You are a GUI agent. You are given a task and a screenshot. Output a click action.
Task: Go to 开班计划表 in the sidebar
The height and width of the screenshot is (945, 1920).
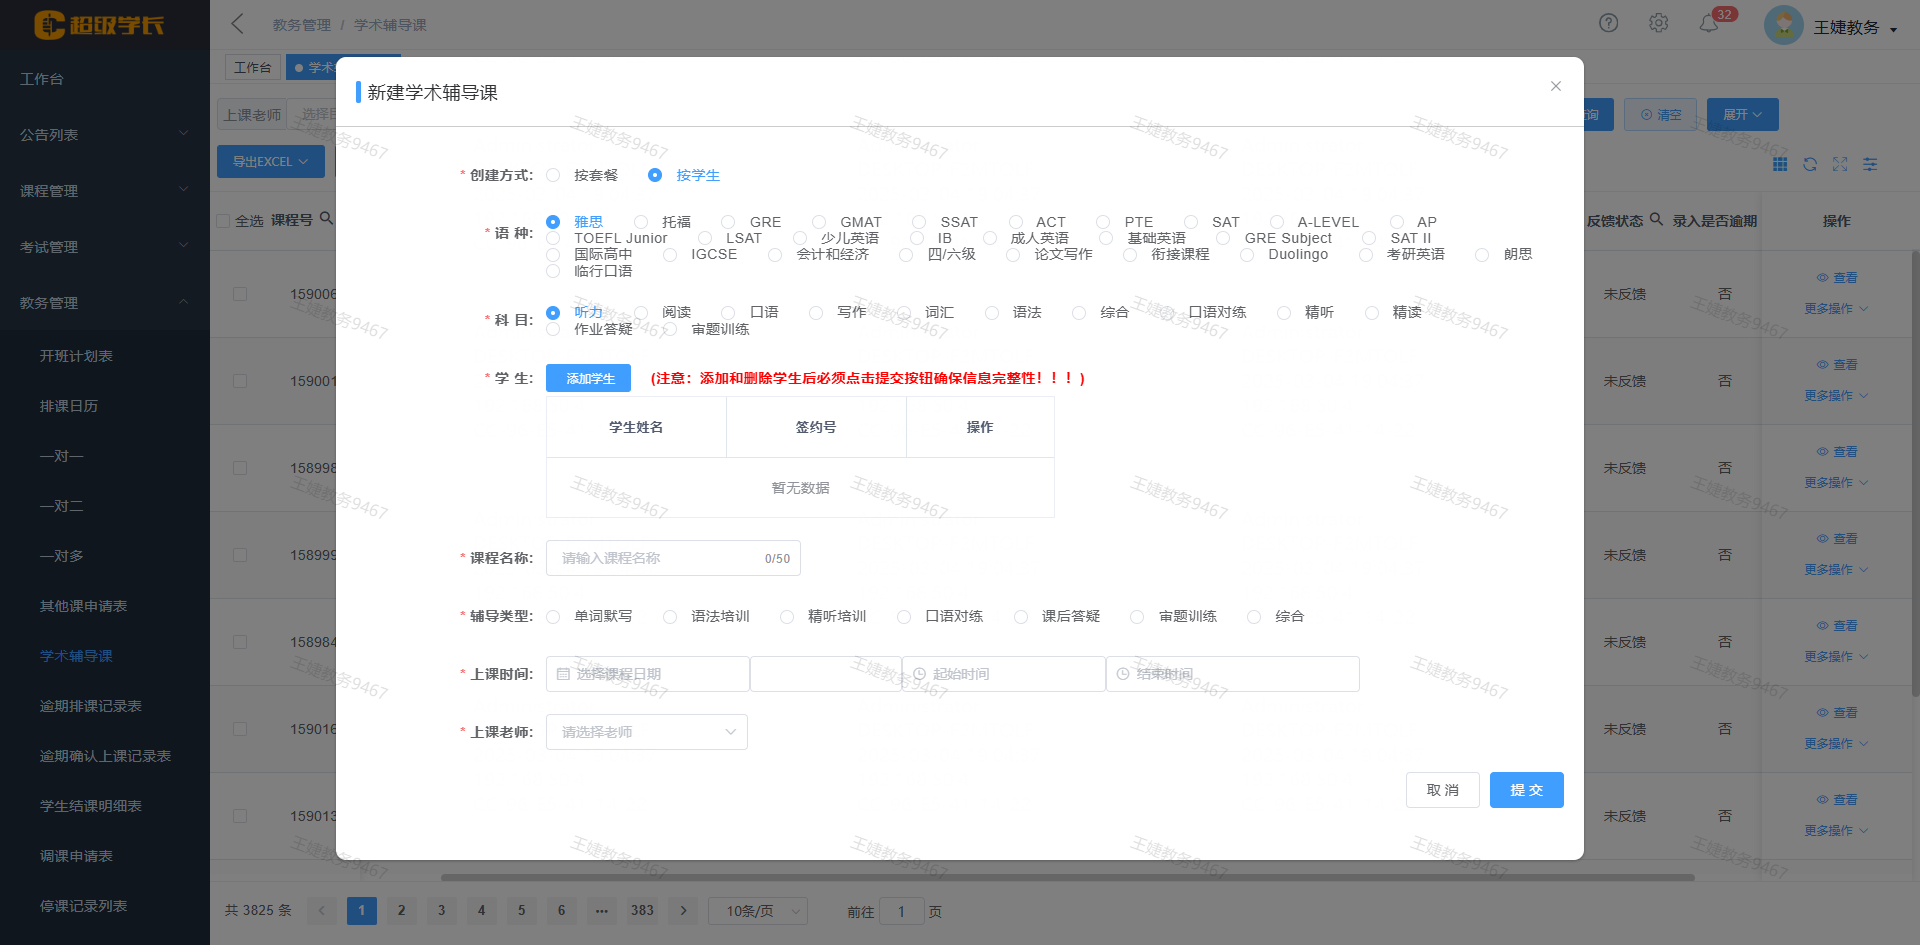[x=76, y=356]
